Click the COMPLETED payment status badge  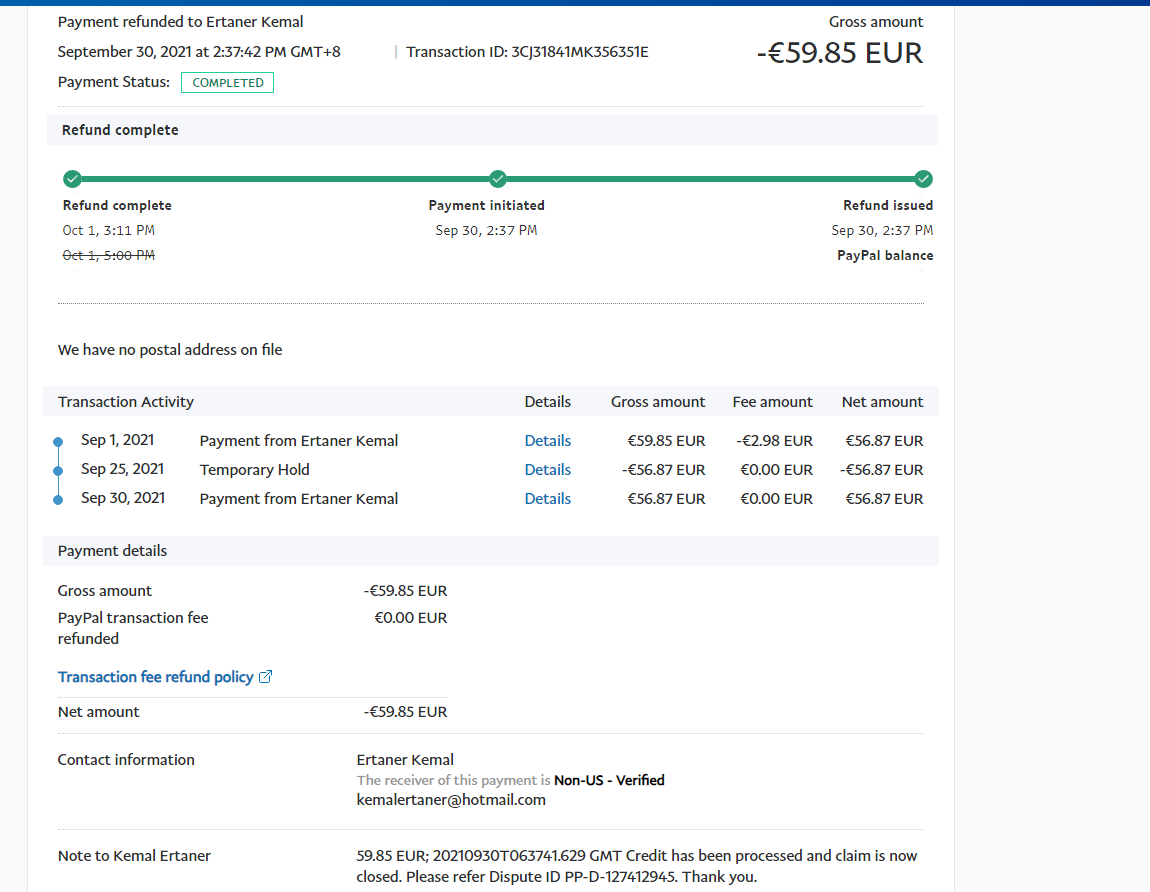click(227, 83)
